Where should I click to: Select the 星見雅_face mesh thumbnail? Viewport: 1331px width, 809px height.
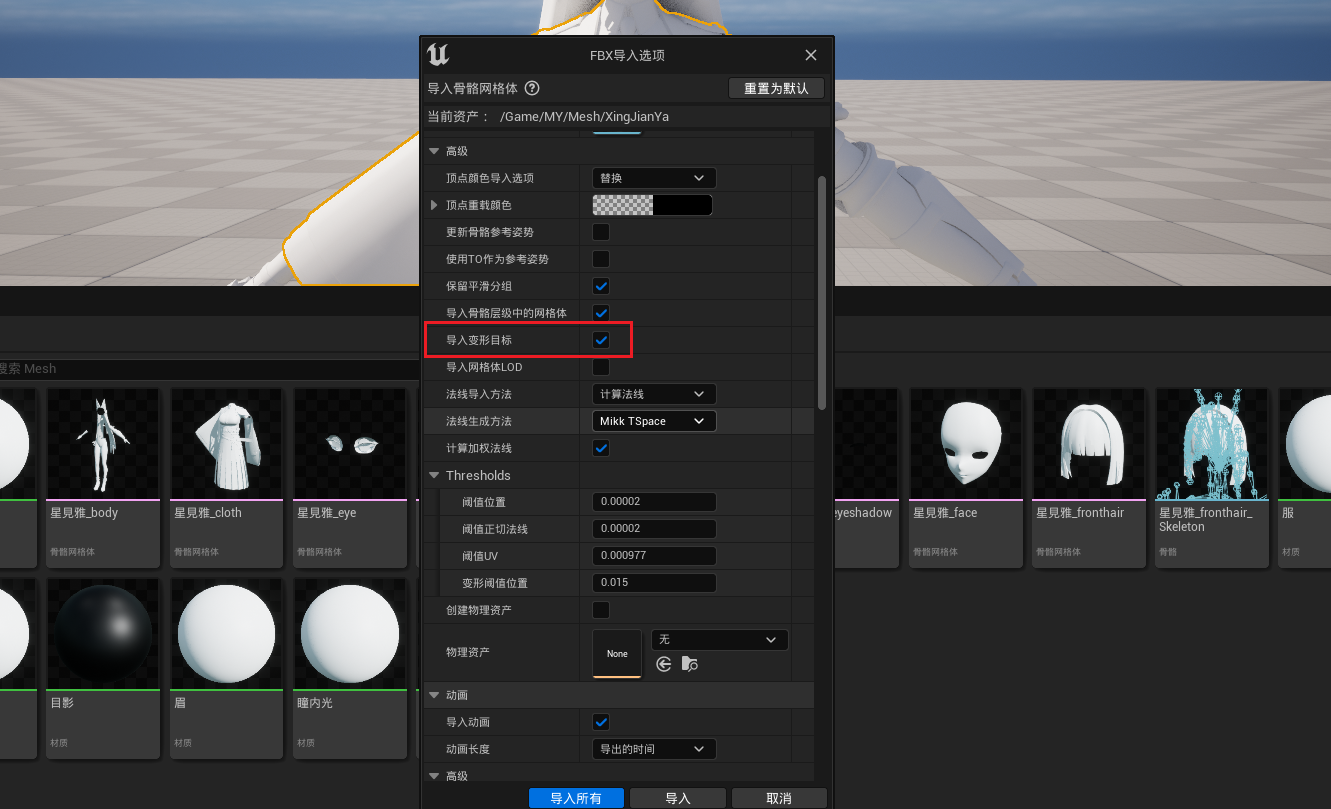pos(969,444)
